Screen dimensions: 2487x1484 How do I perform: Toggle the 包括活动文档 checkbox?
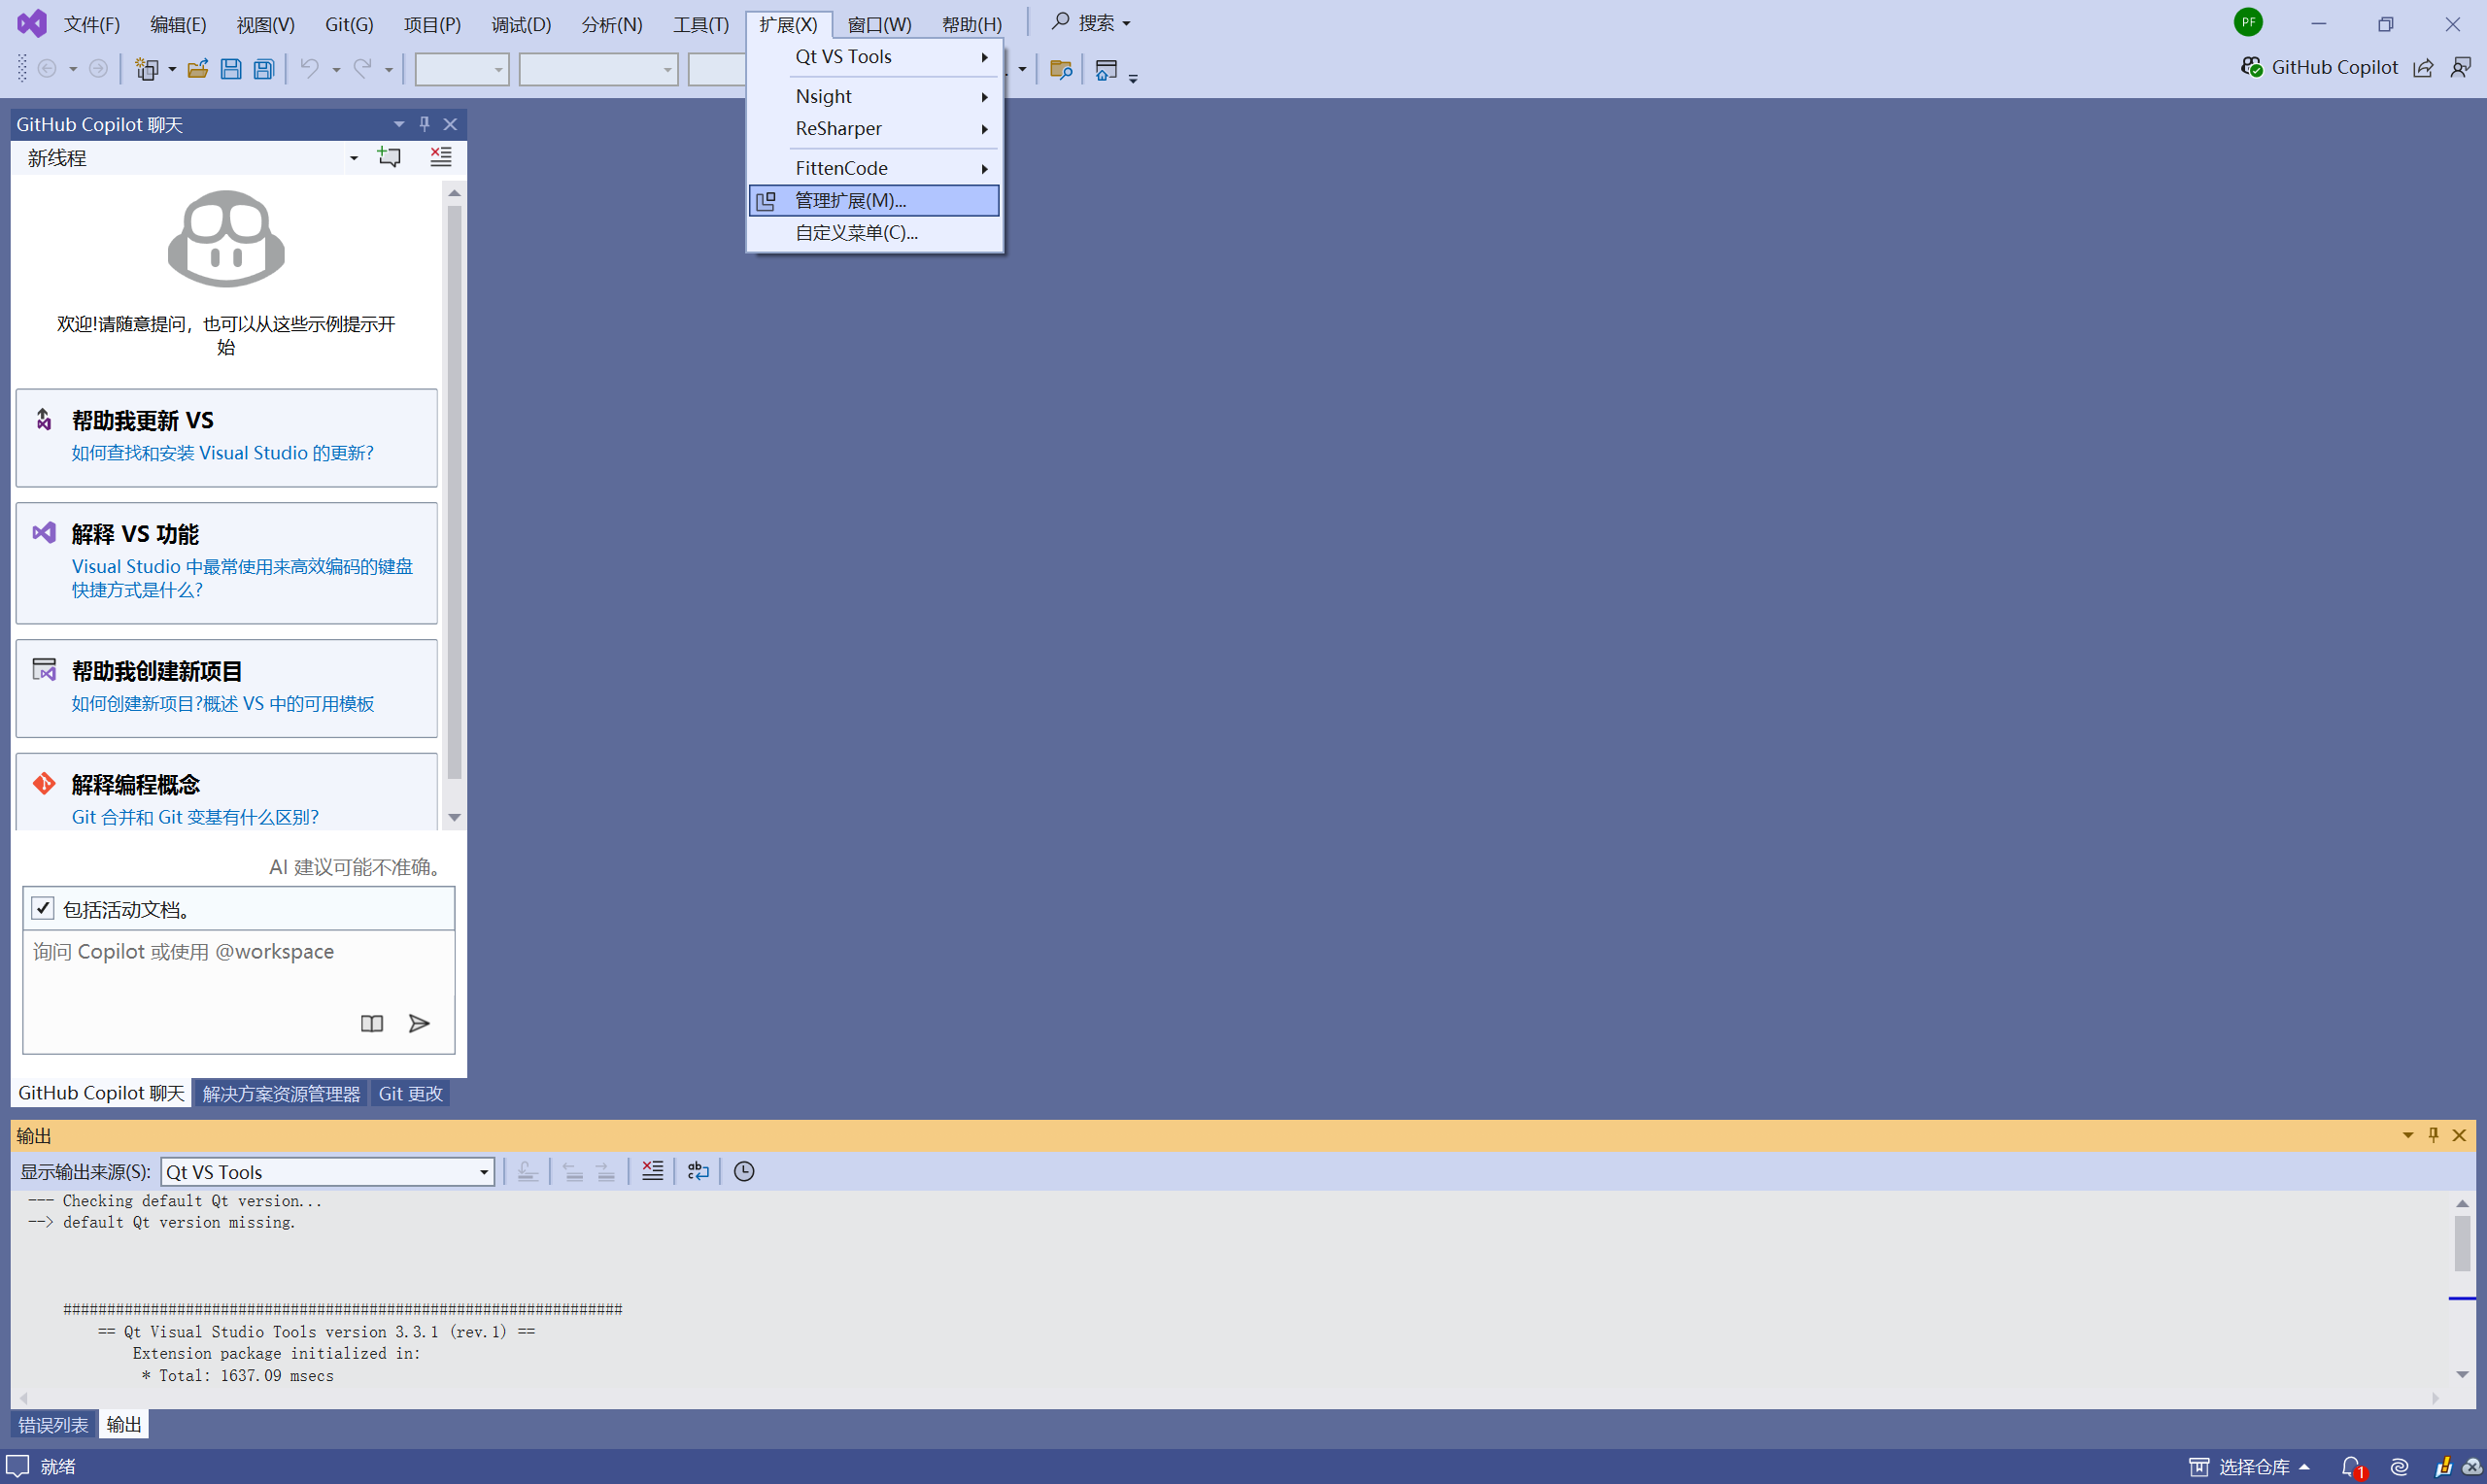click(x=42, y=908)
